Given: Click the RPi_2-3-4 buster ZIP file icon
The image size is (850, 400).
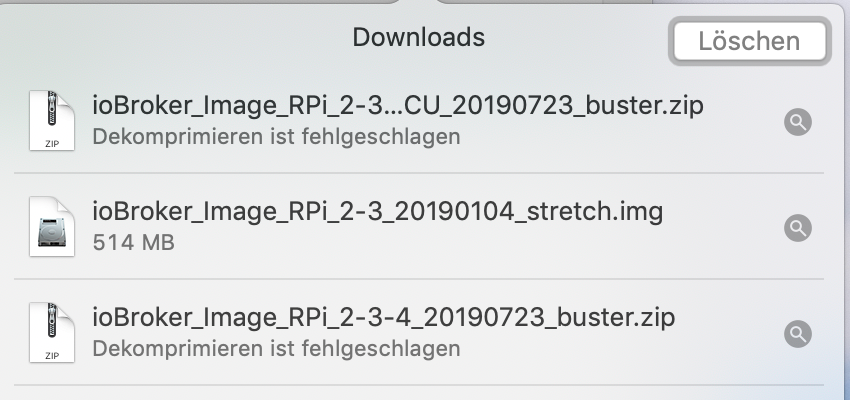Looking at the screenshot, I should [x=52, y=334].
